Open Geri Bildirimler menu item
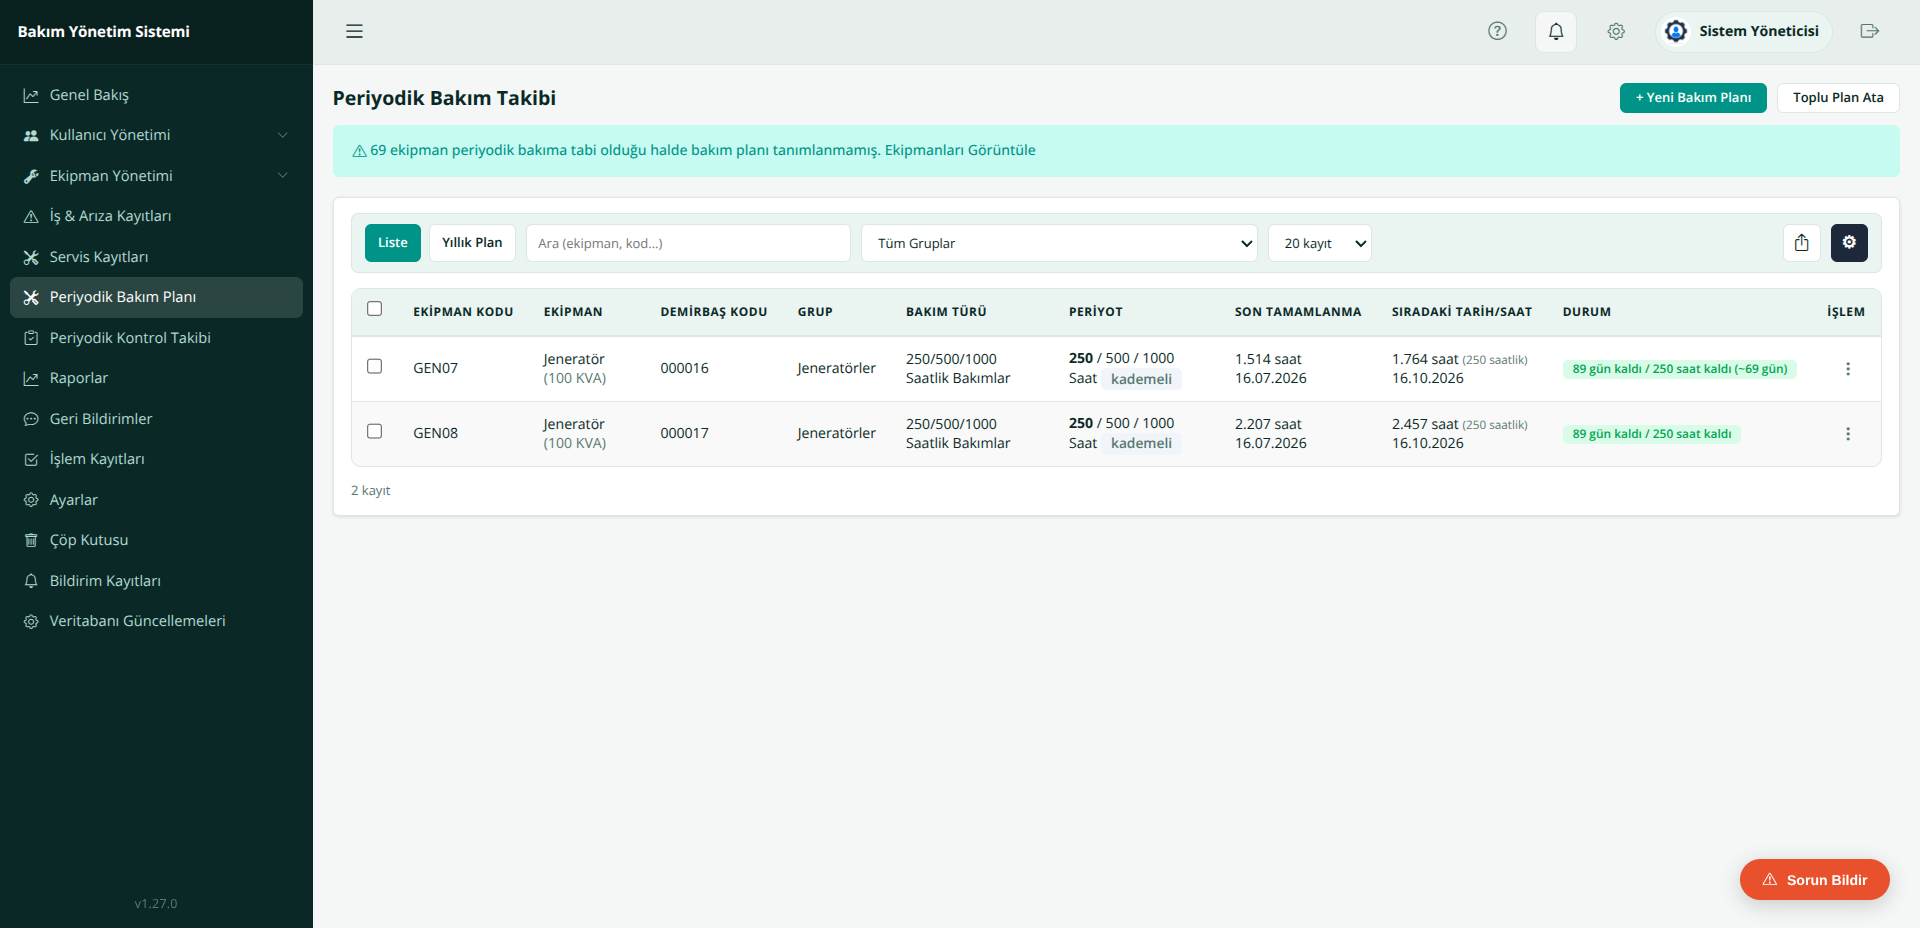1920x928 pixels. pos(156,419)
